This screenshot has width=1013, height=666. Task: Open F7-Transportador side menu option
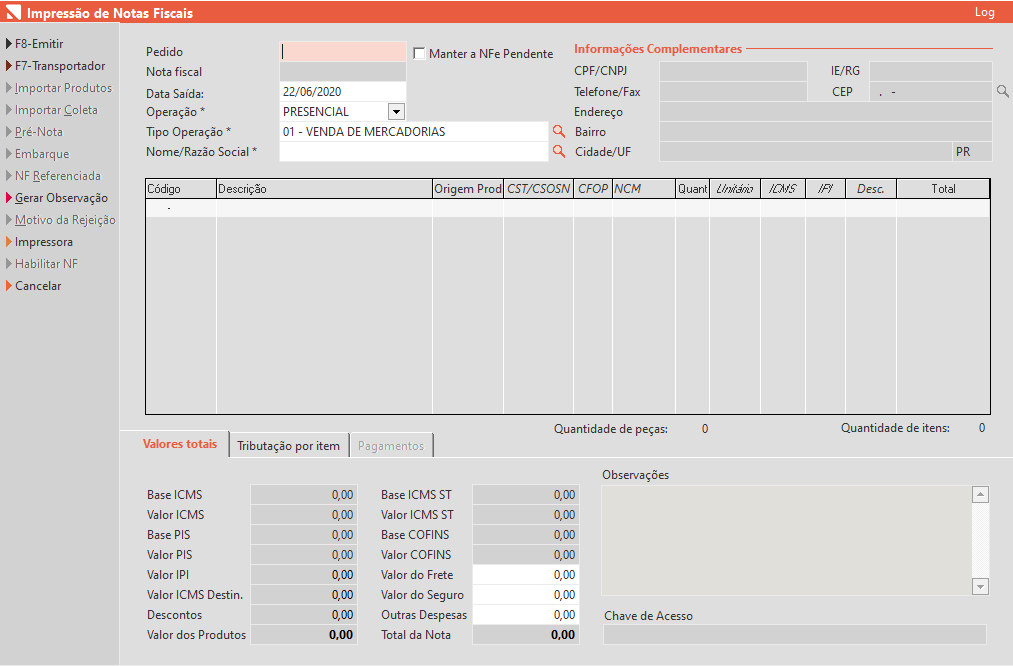(59, 66)
